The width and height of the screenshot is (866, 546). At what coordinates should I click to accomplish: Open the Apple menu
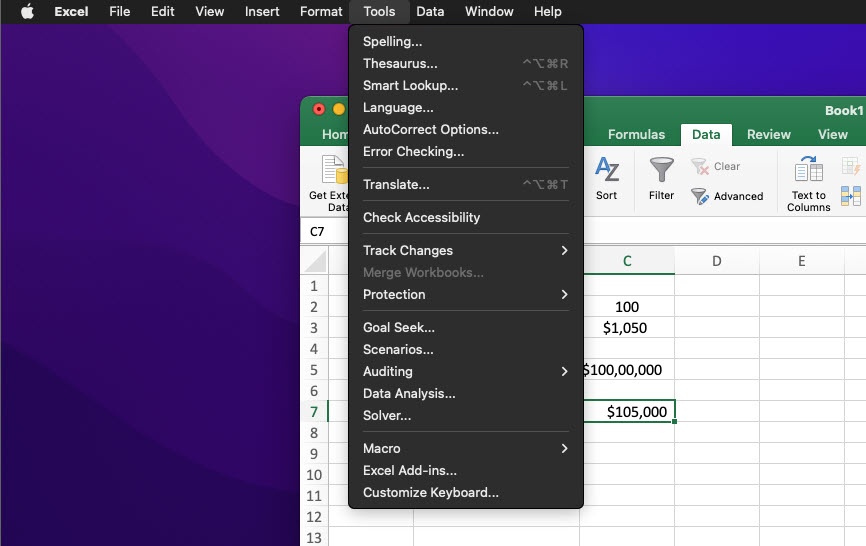point(27,12)
